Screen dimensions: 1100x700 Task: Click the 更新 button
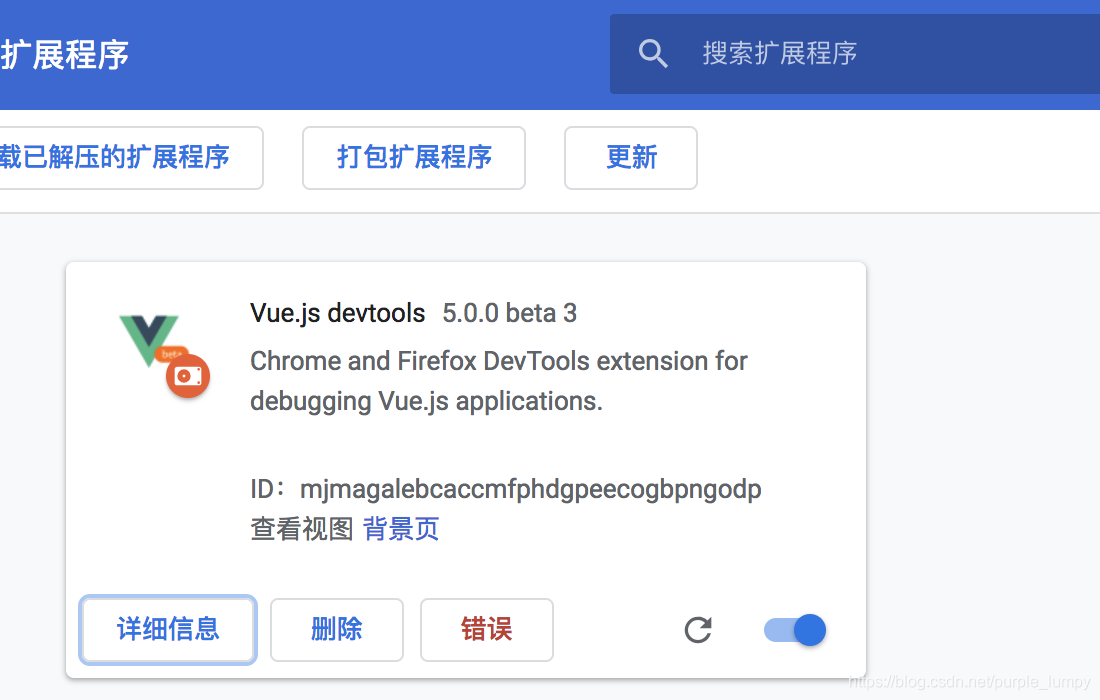631,158
